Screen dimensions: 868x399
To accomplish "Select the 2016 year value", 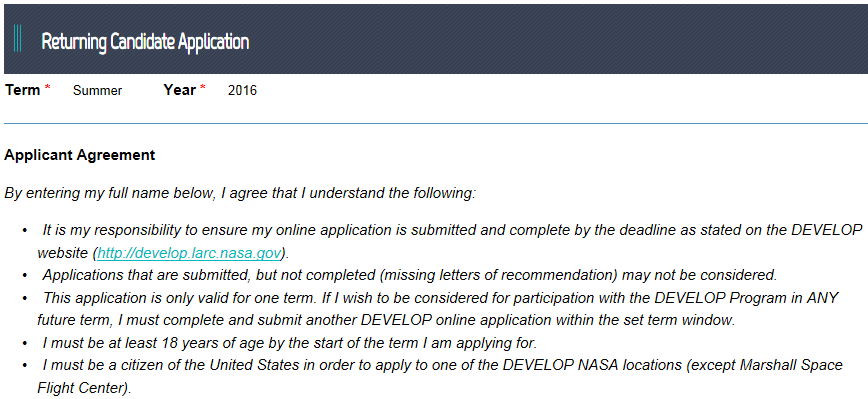I will pos(242,91).
